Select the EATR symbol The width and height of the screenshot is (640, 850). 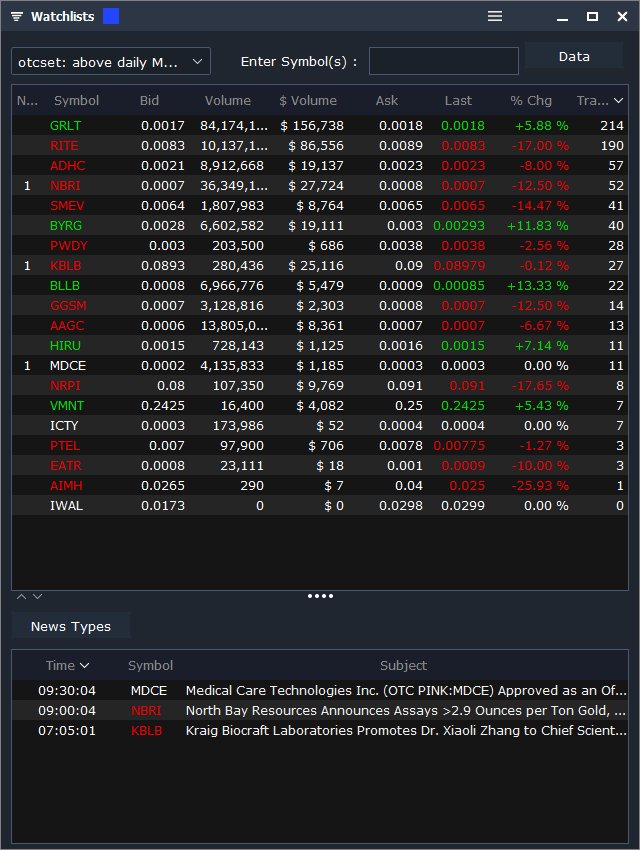click(x=66, y=467)
